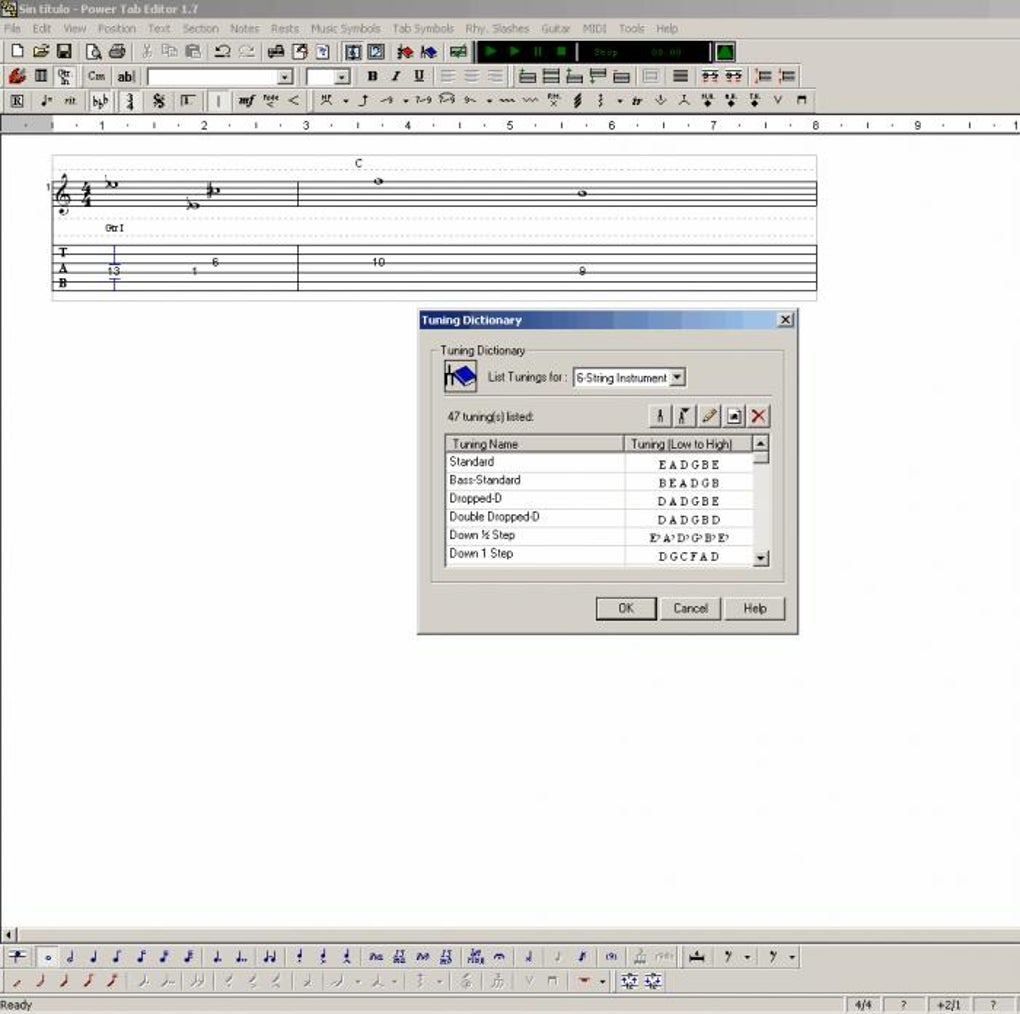Select the 'Double Dropped-D' tuning row
The image size is (1020, 1014).
click(599, 517)
